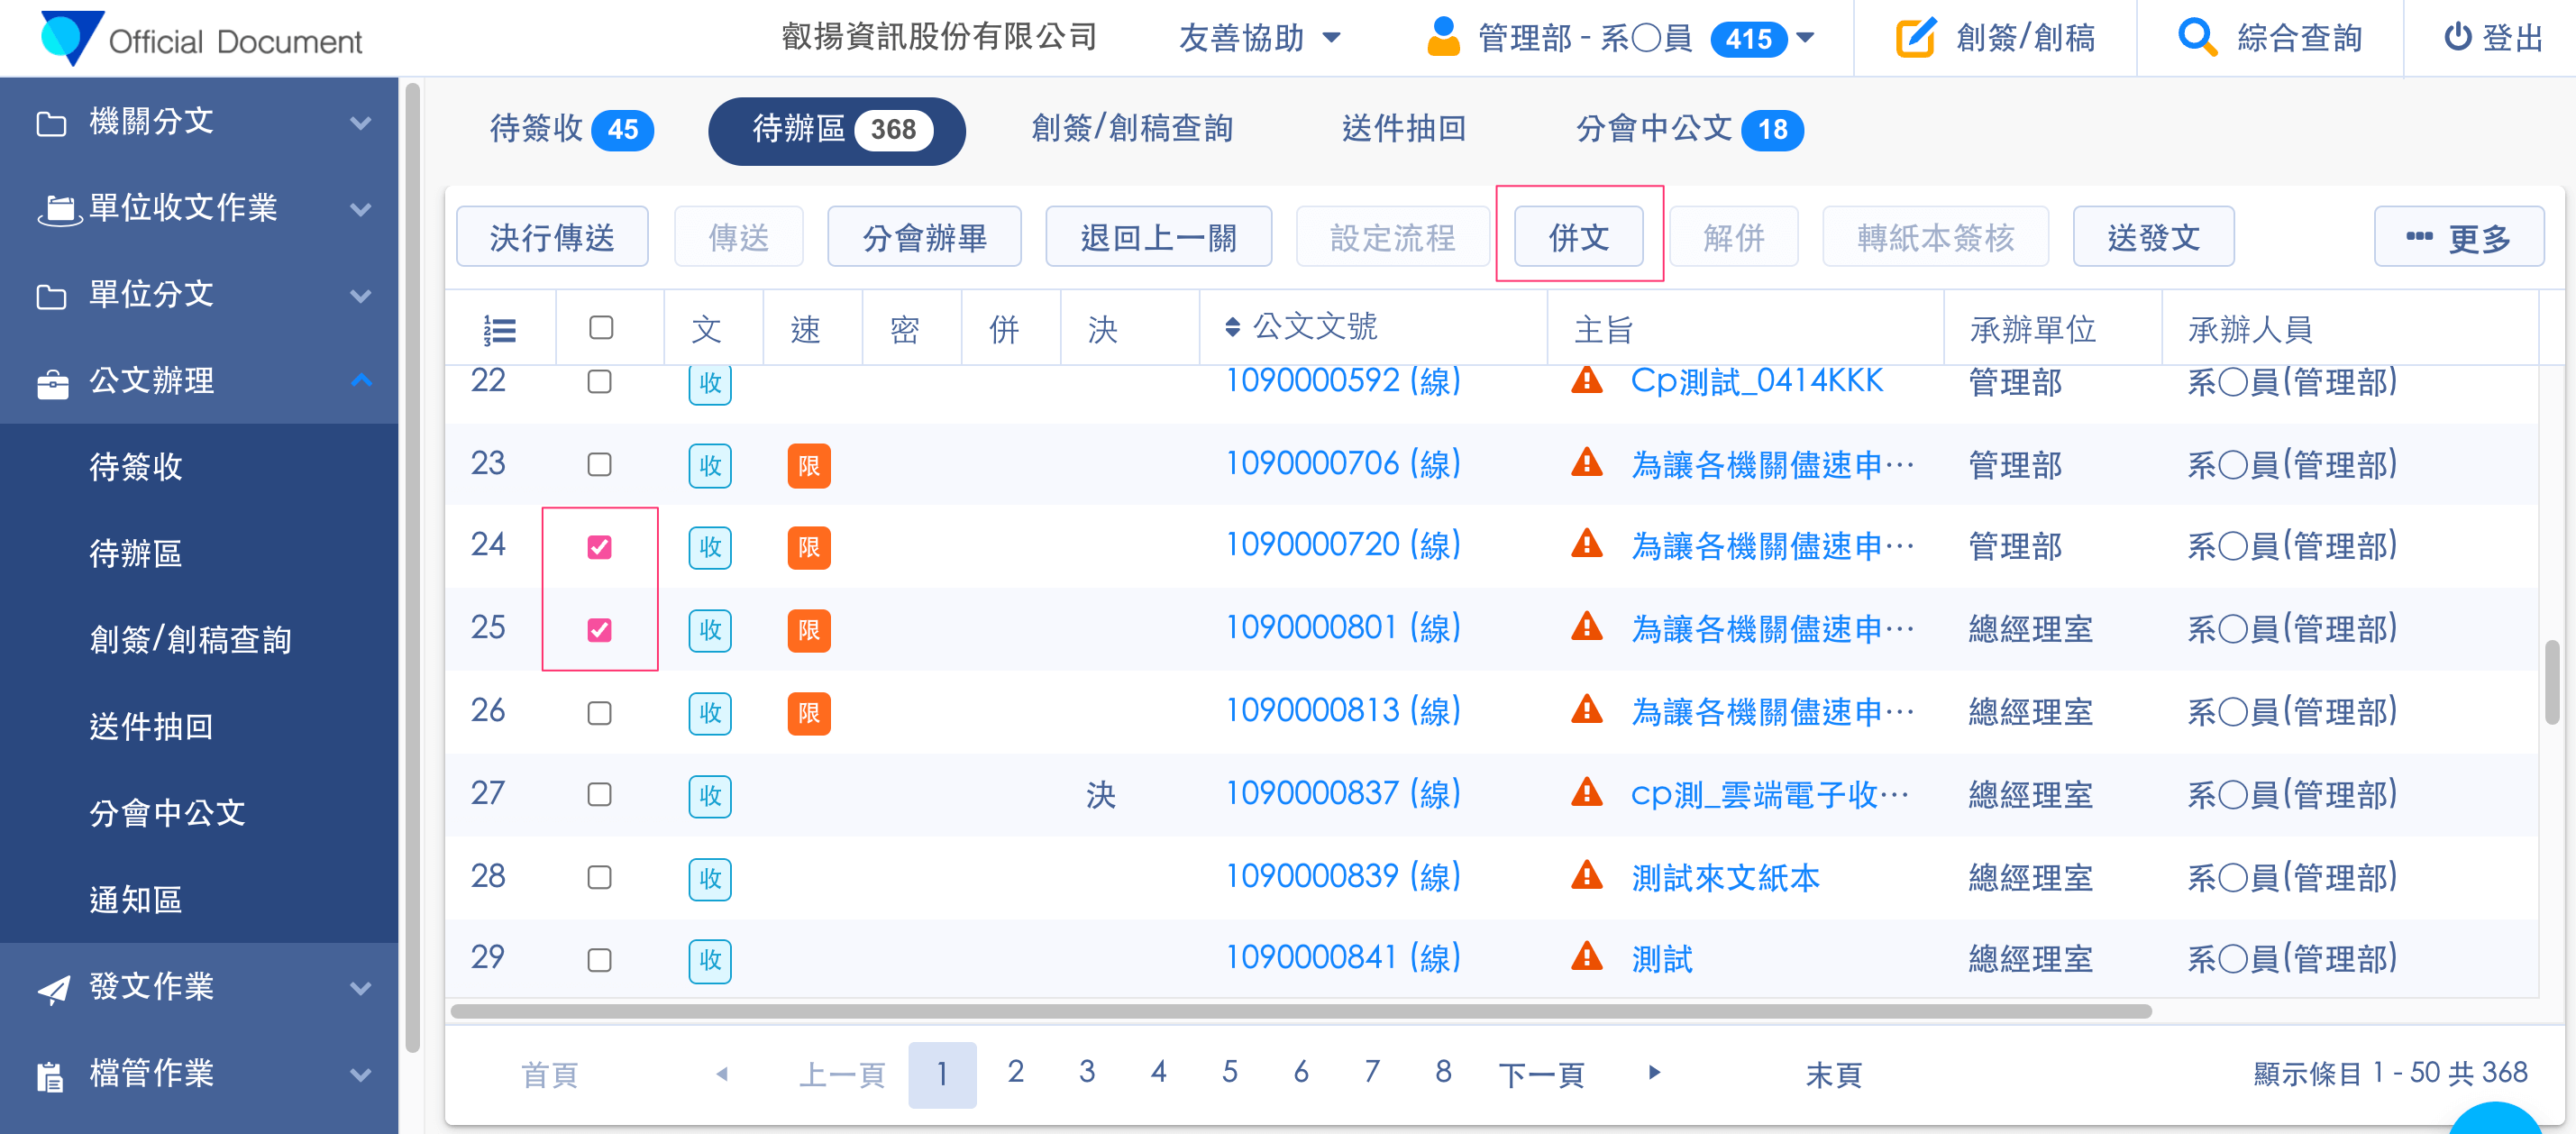Click the horizontal scrollbar below the table

point(1300,1011)
